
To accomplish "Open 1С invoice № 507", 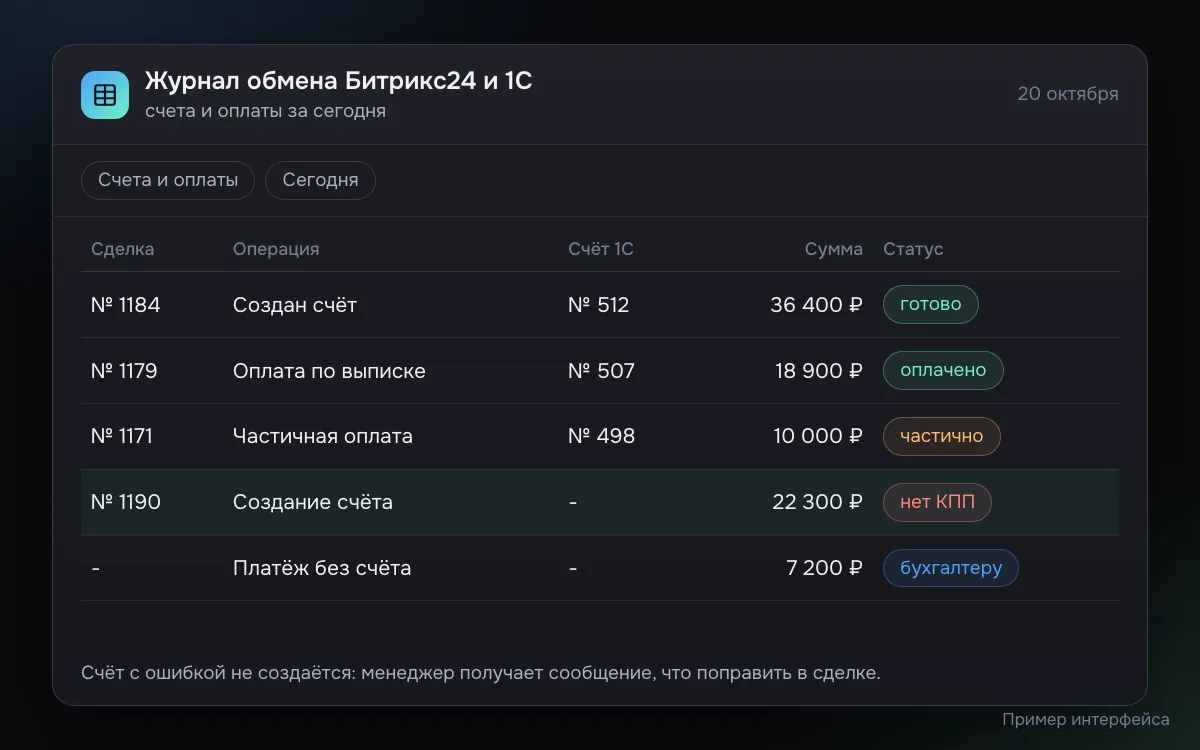I will (601, 371).
